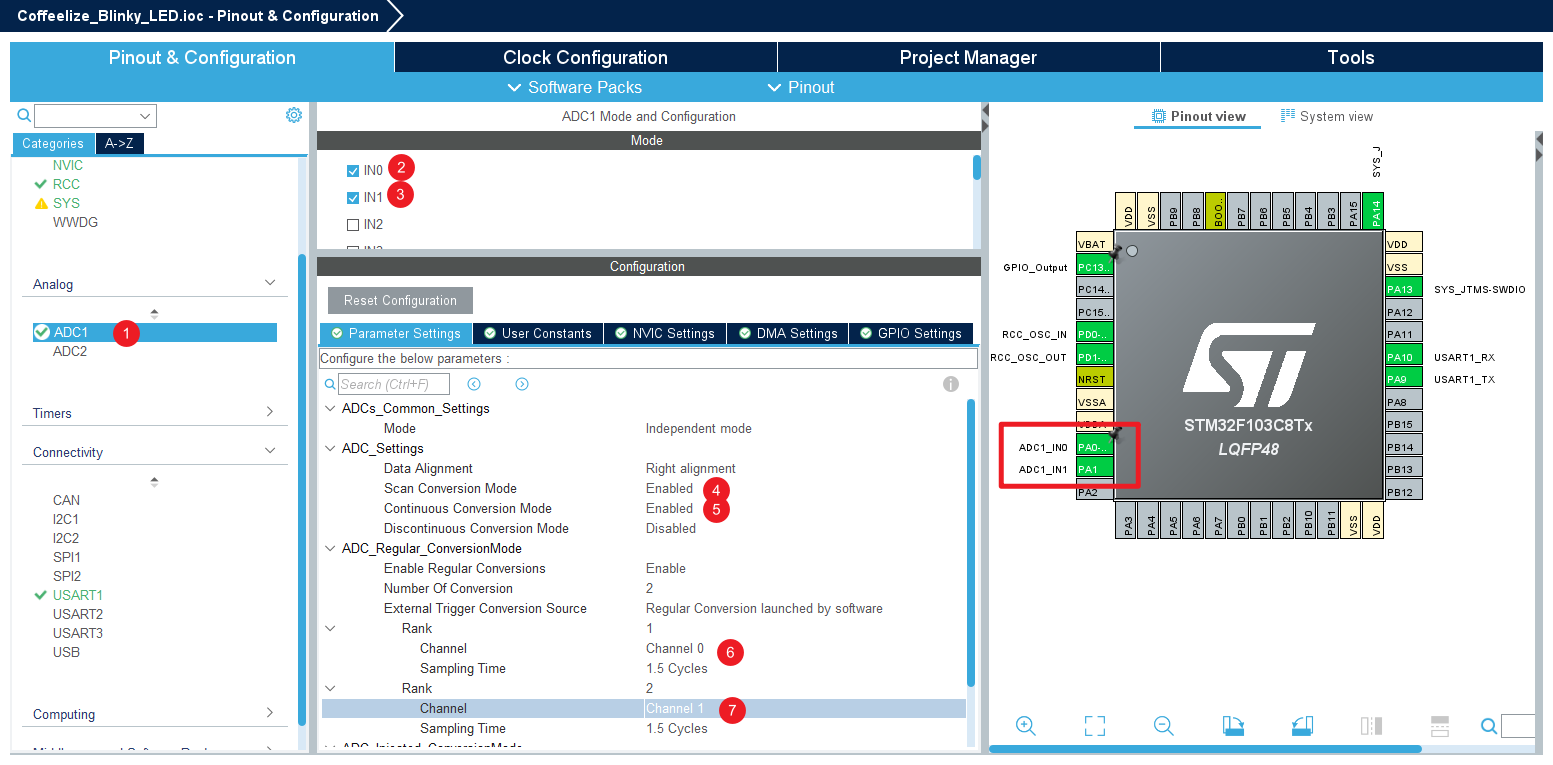This screenshot has width=1553, height=765.
Task: Zoom out of the pinout view
Action: click(x=1163, y=726)
